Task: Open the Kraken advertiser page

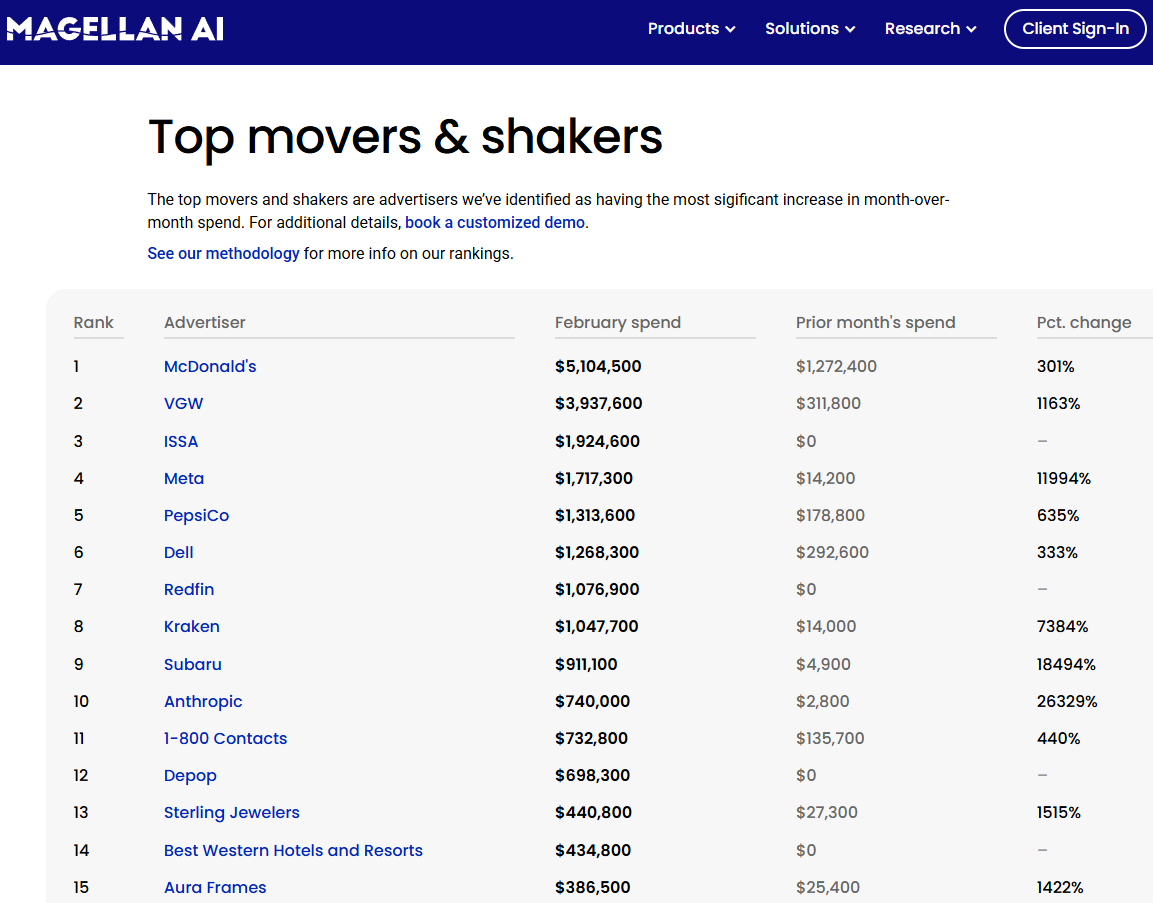Action: pos(192,627)
